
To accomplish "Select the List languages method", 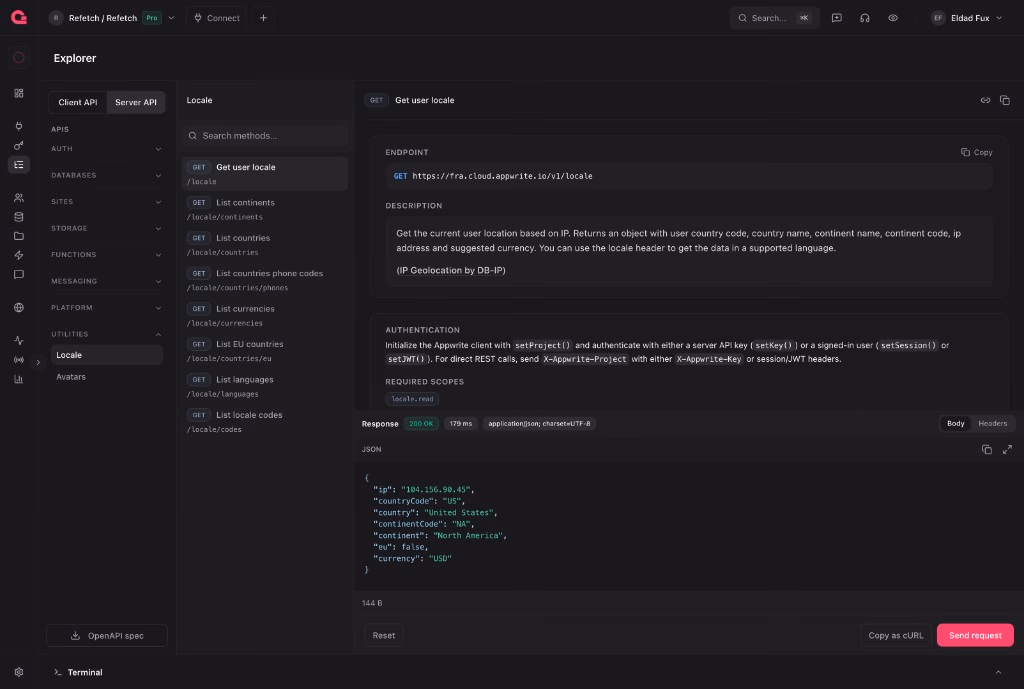I will click(x=264, y=386).
